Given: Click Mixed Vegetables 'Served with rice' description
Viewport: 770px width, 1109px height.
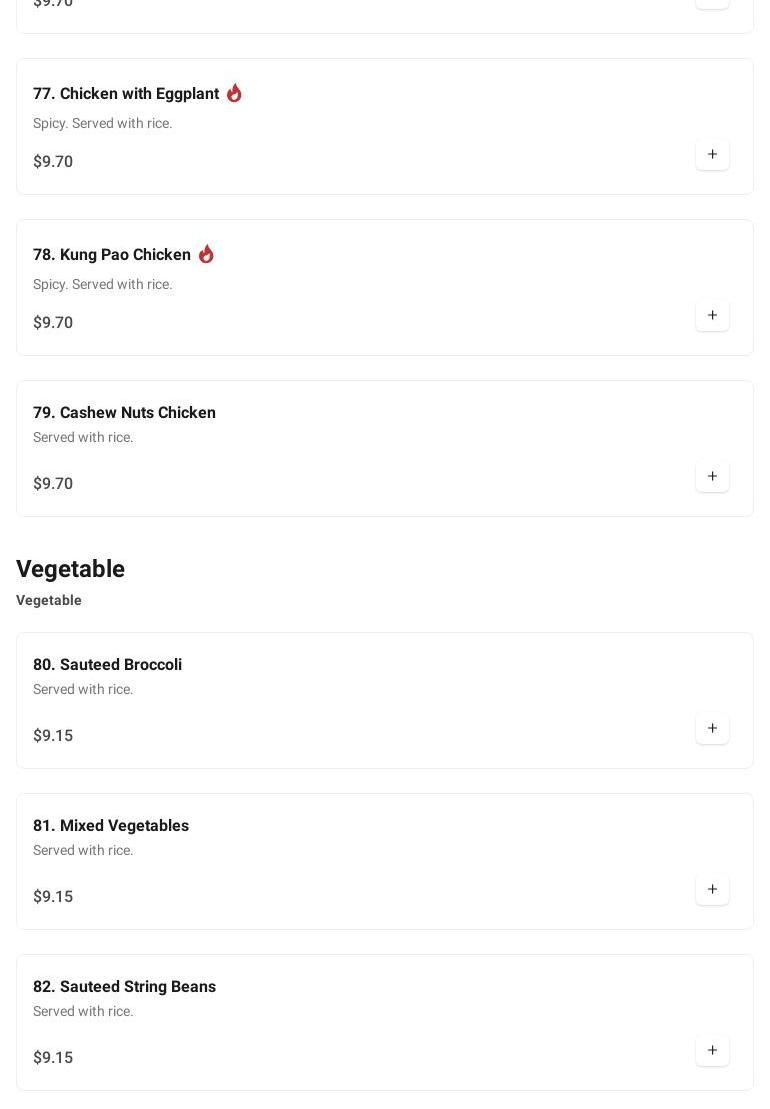Looking at the screenshot, I should (83, 851).
